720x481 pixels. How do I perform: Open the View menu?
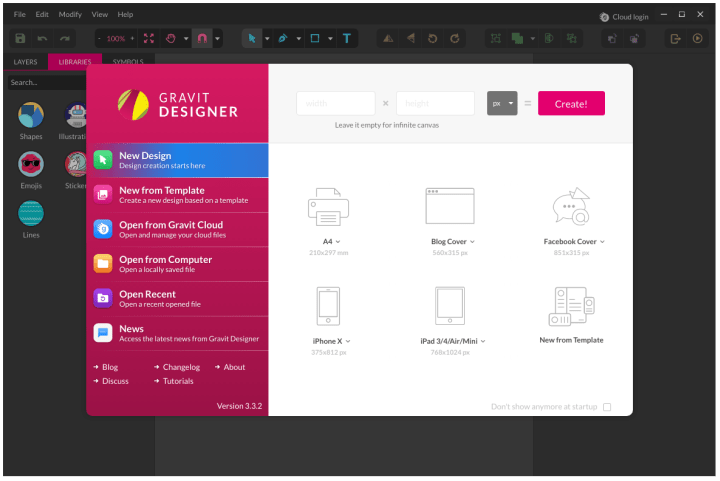pyautogui.click(x=100, y=15)
